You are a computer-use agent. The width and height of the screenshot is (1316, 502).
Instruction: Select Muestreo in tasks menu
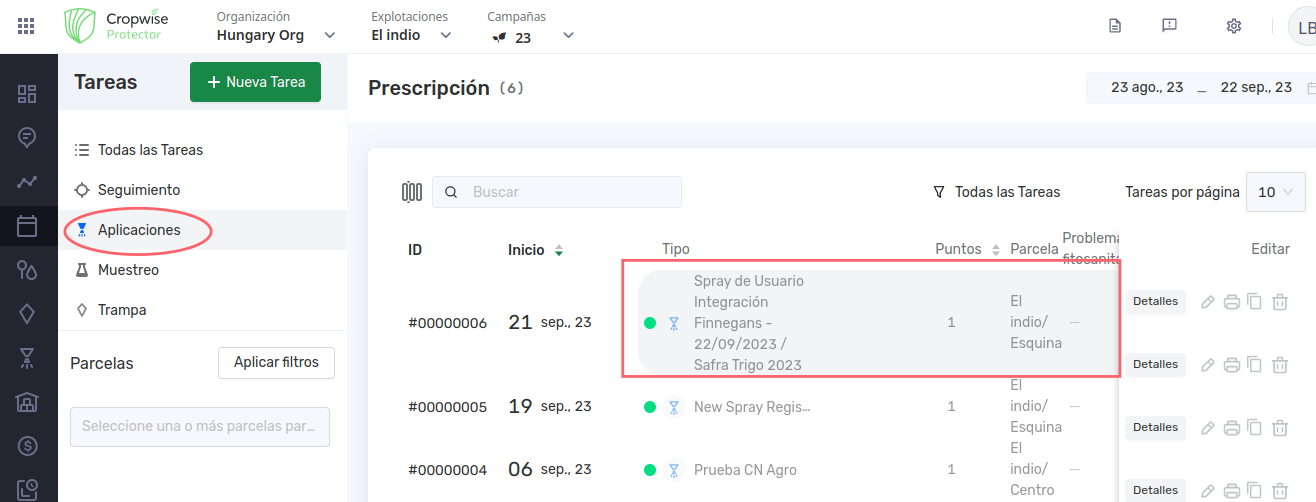127,270
